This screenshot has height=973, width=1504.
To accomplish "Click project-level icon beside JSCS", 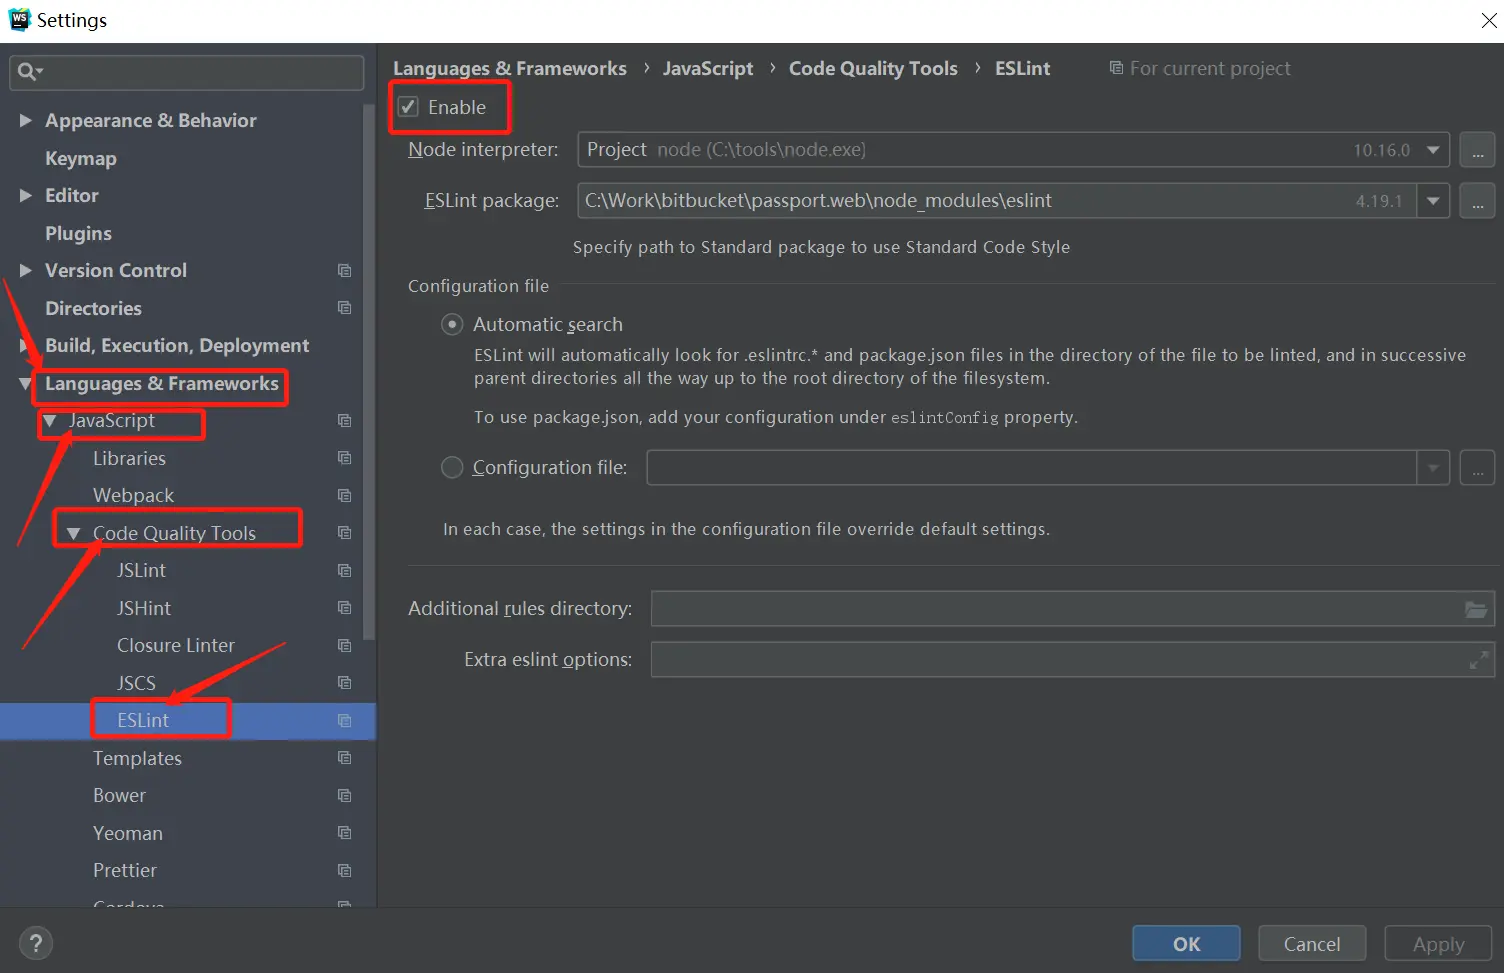I will coord(344,683).
